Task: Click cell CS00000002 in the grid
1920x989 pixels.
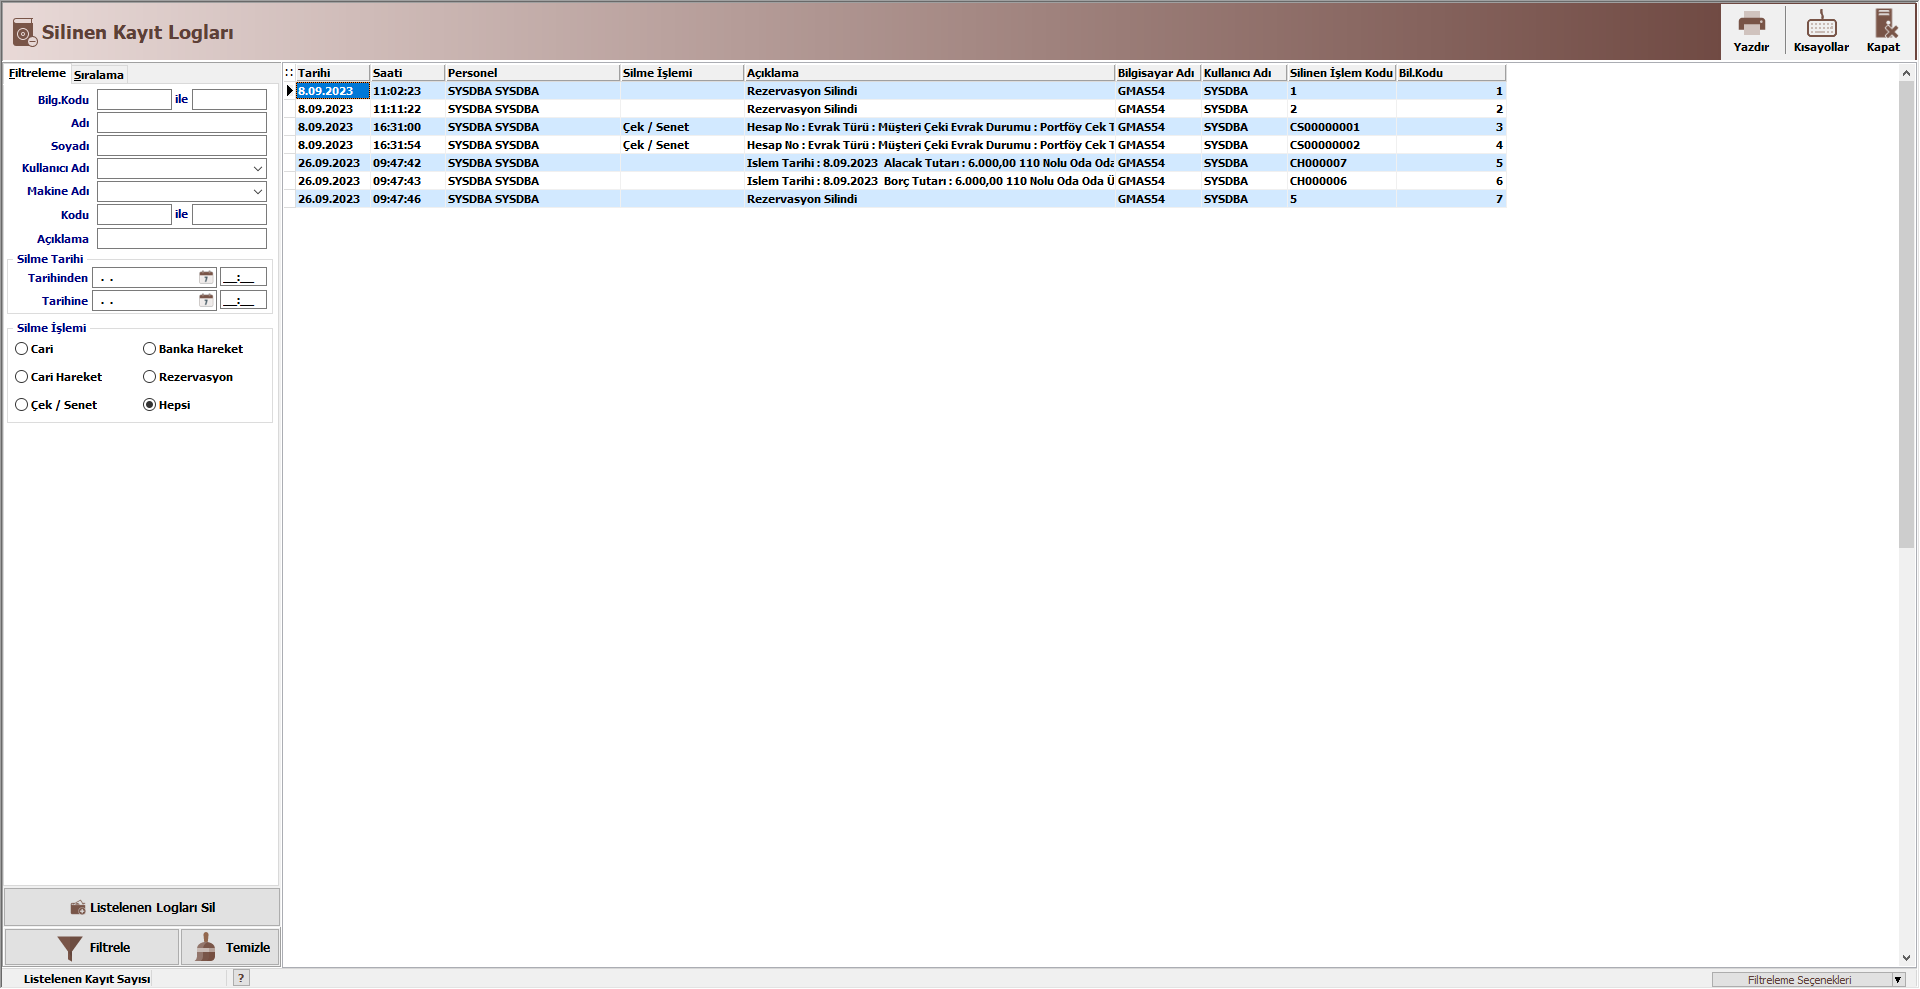Action: click(1341, 145)
